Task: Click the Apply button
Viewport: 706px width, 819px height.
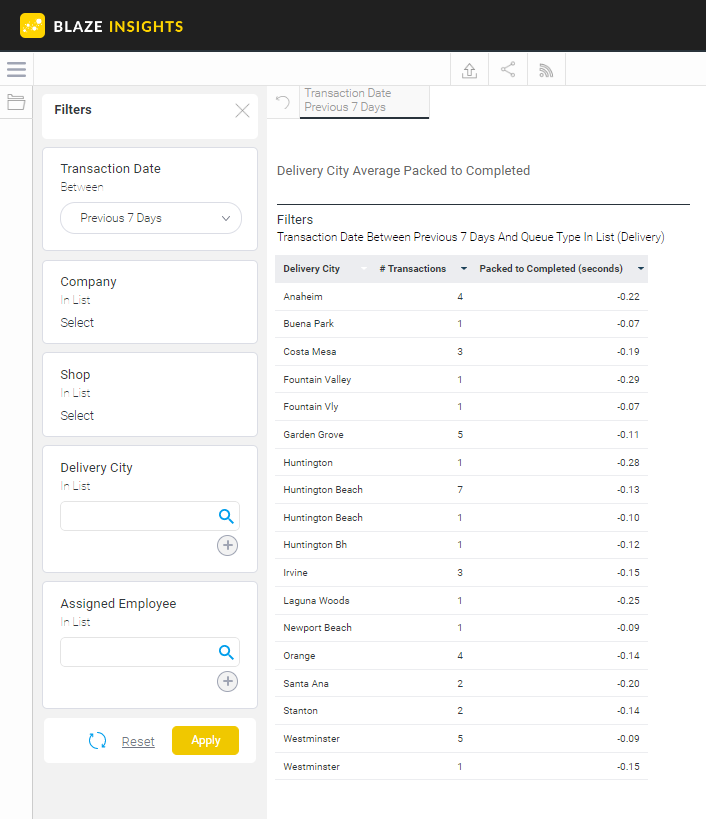Action: pos(205,740)
